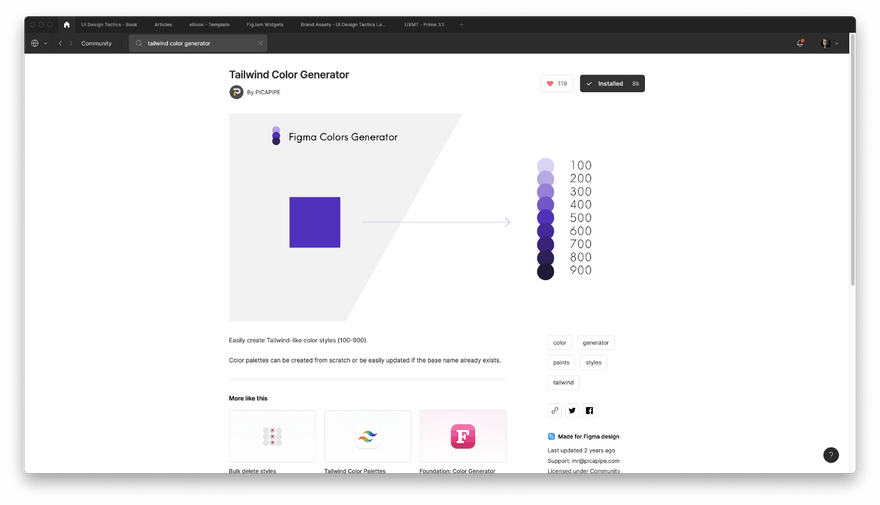
Task: Open the notifications bell
Action: coord(800,43)
